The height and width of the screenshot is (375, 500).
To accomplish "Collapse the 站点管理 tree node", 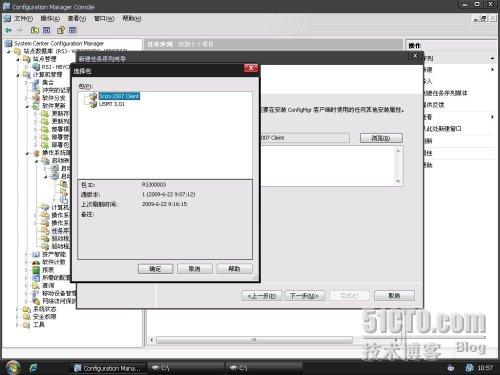I will click(18, 59).
